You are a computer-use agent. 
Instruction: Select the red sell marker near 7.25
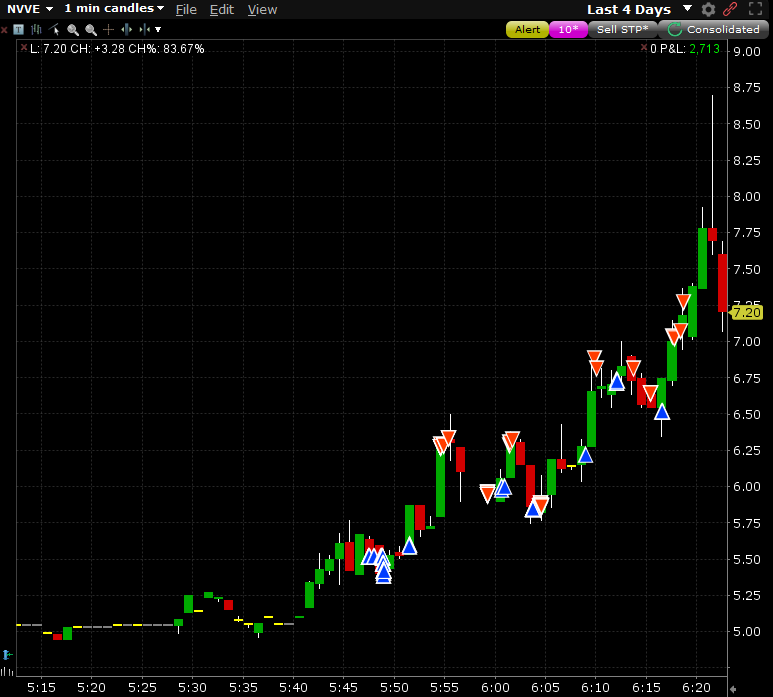coord(683,302)
